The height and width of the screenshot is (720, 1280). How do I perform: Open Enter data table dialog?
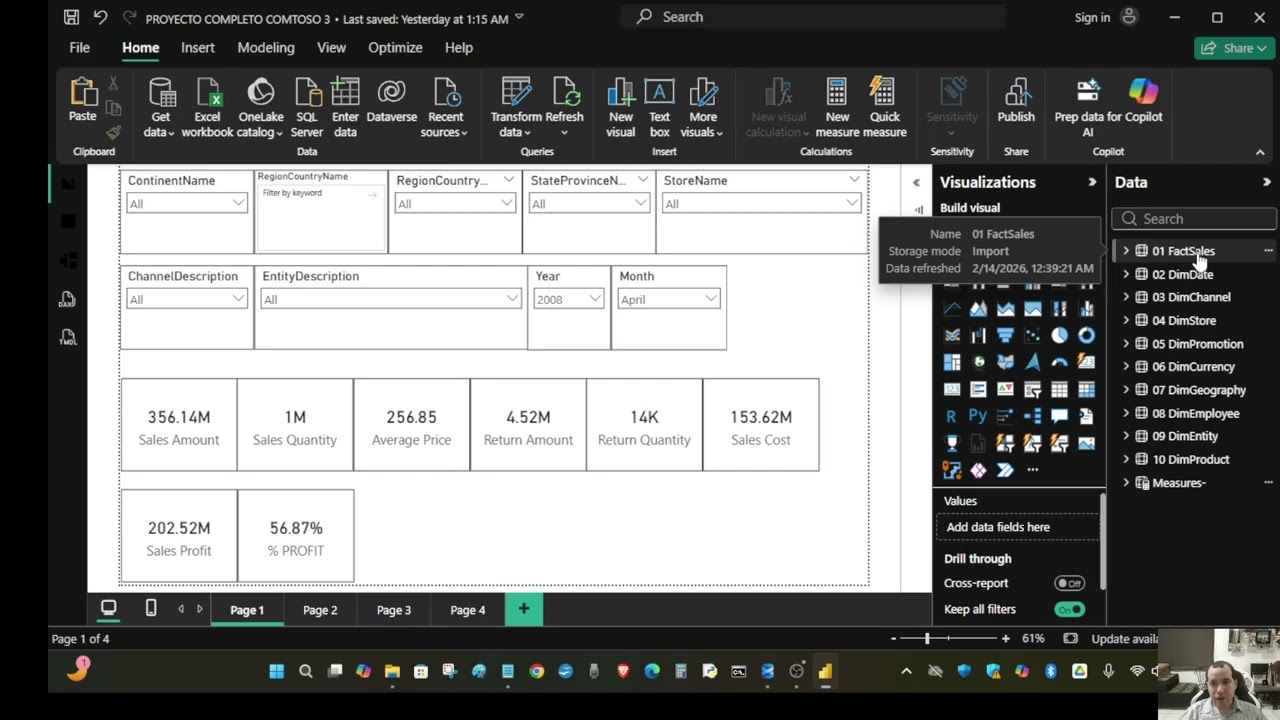pos(345,108)
